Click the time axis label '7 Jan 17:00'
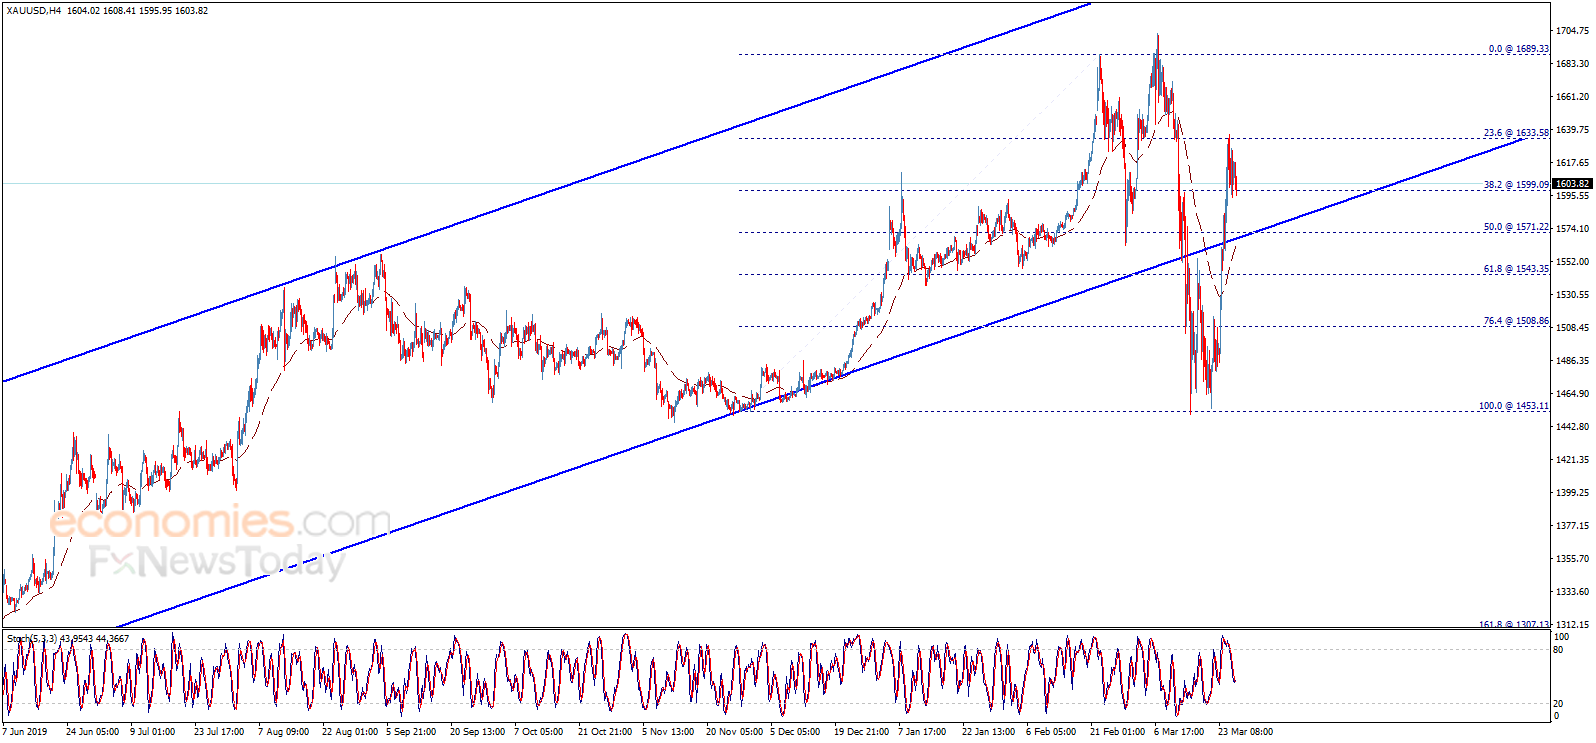Screen dimensions: 1596x743 [922, 732]
